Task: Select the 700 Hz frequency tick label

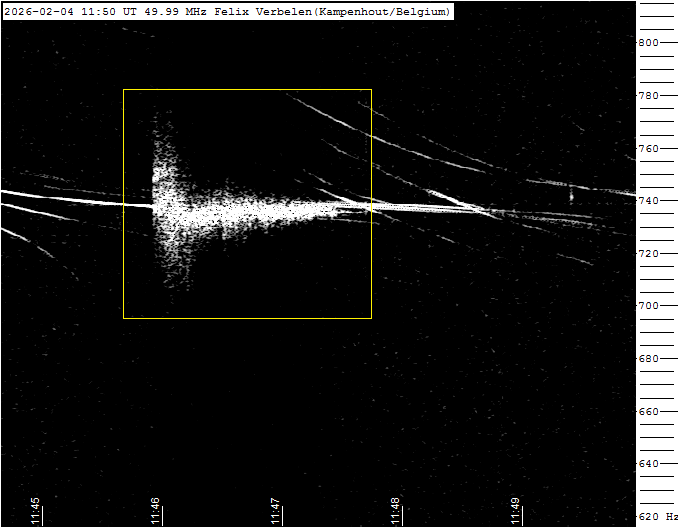Action: click(649, 306)
